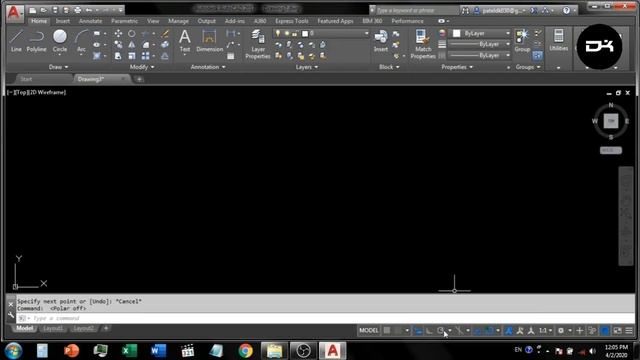Click the white object color swatch
The height and width of the screenshot is (360, 640).
[457, 33]
